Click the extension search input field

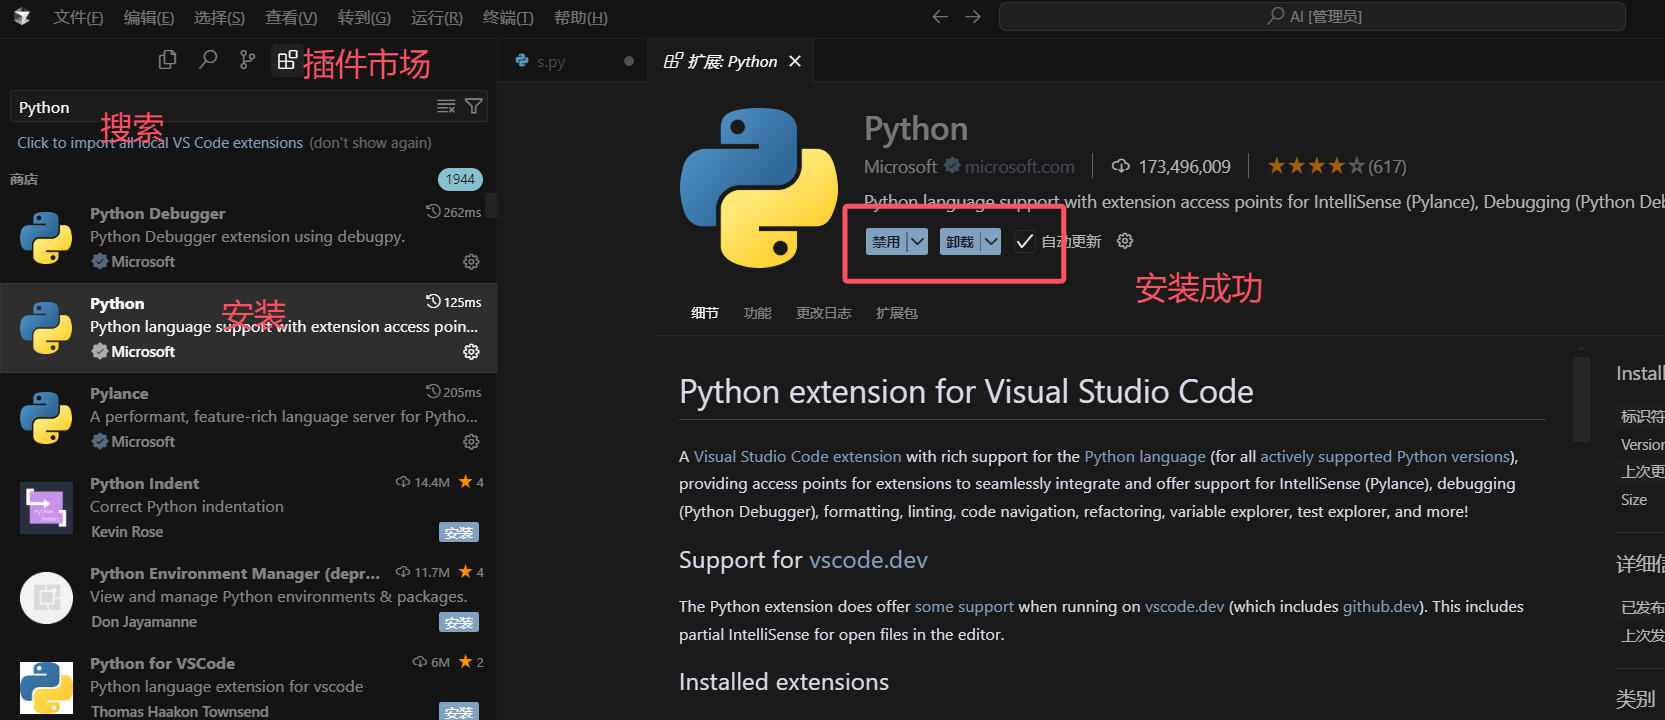coord(220,107)
